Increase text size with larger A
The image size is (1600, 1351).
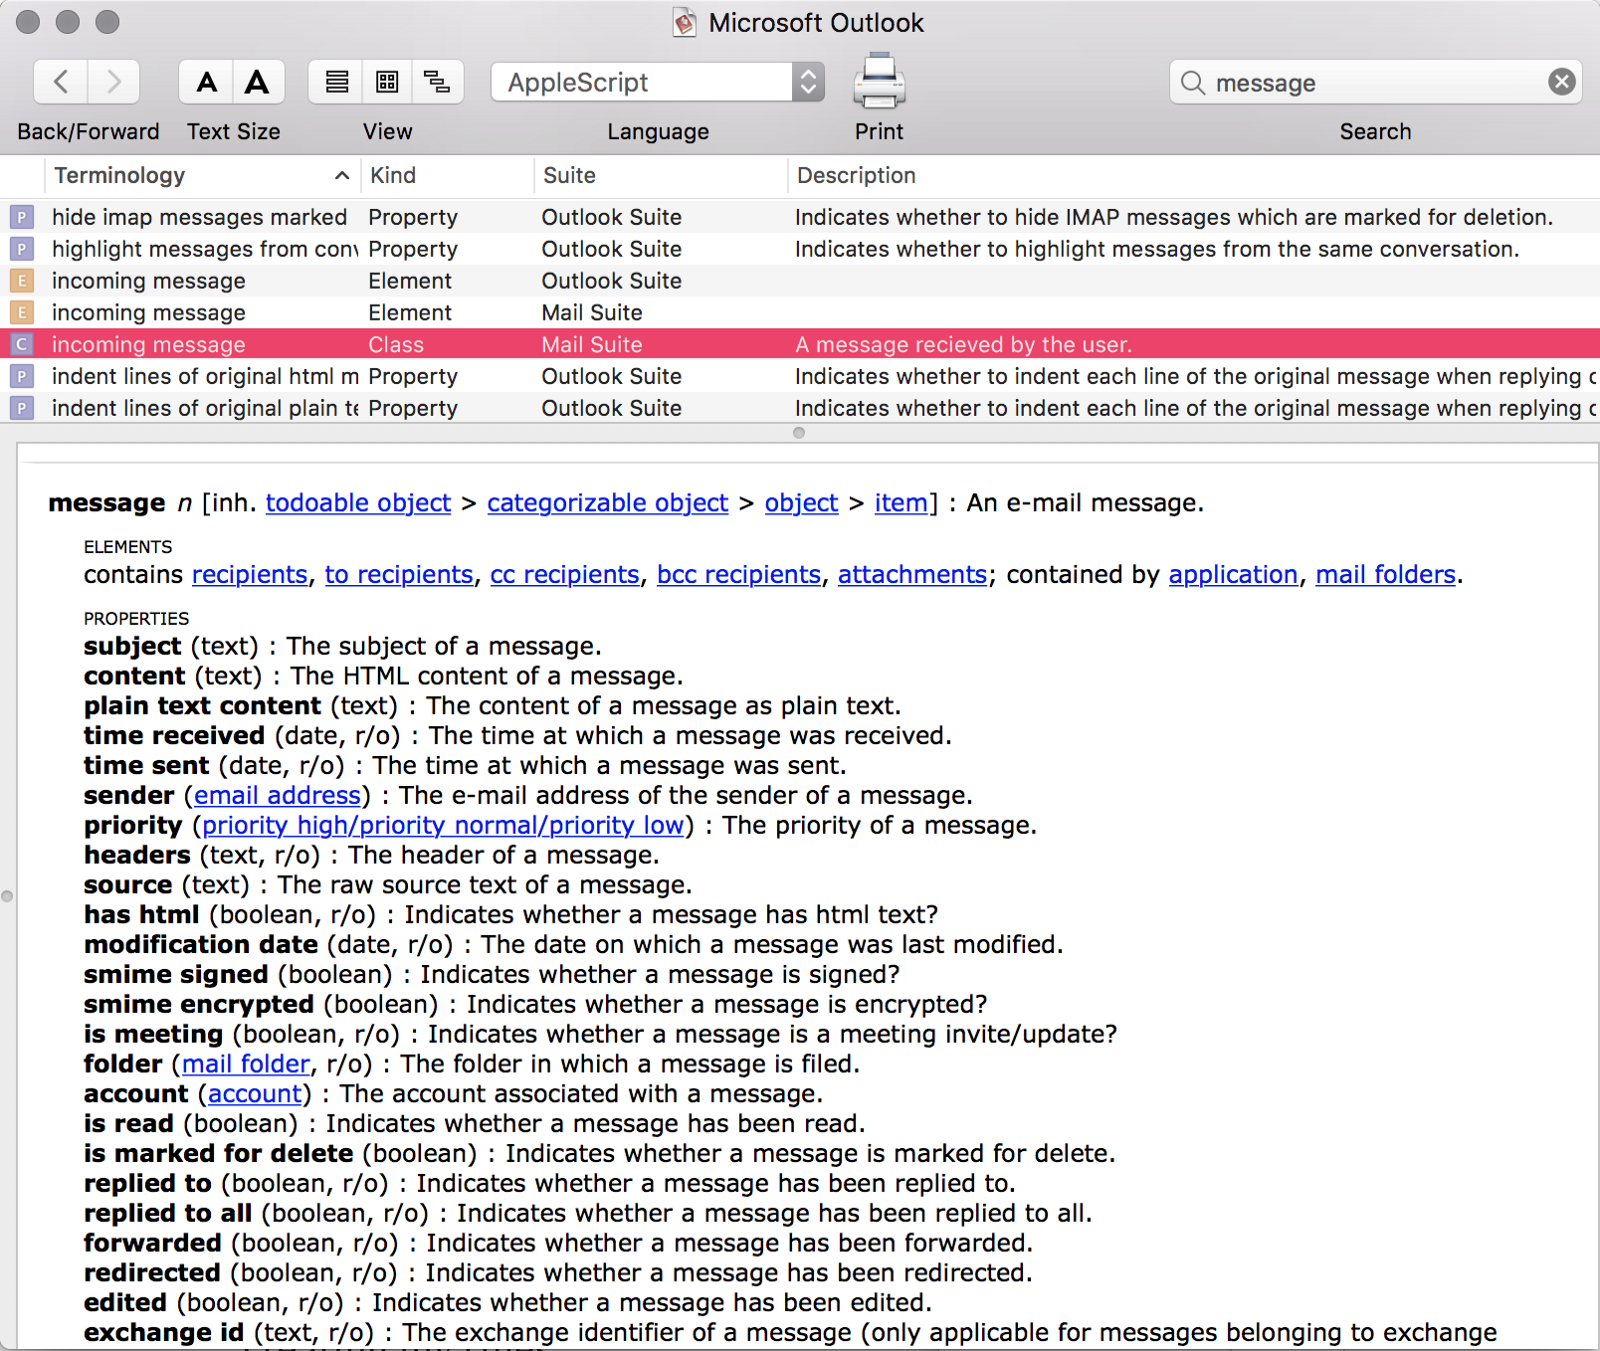pyautogui.click(x=257, y=82)
